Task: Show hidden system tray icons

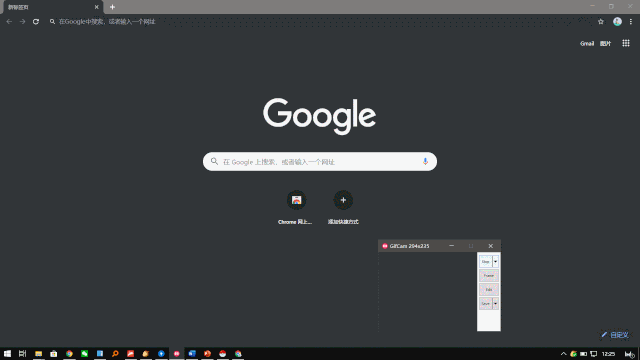Action: [563, 354]
